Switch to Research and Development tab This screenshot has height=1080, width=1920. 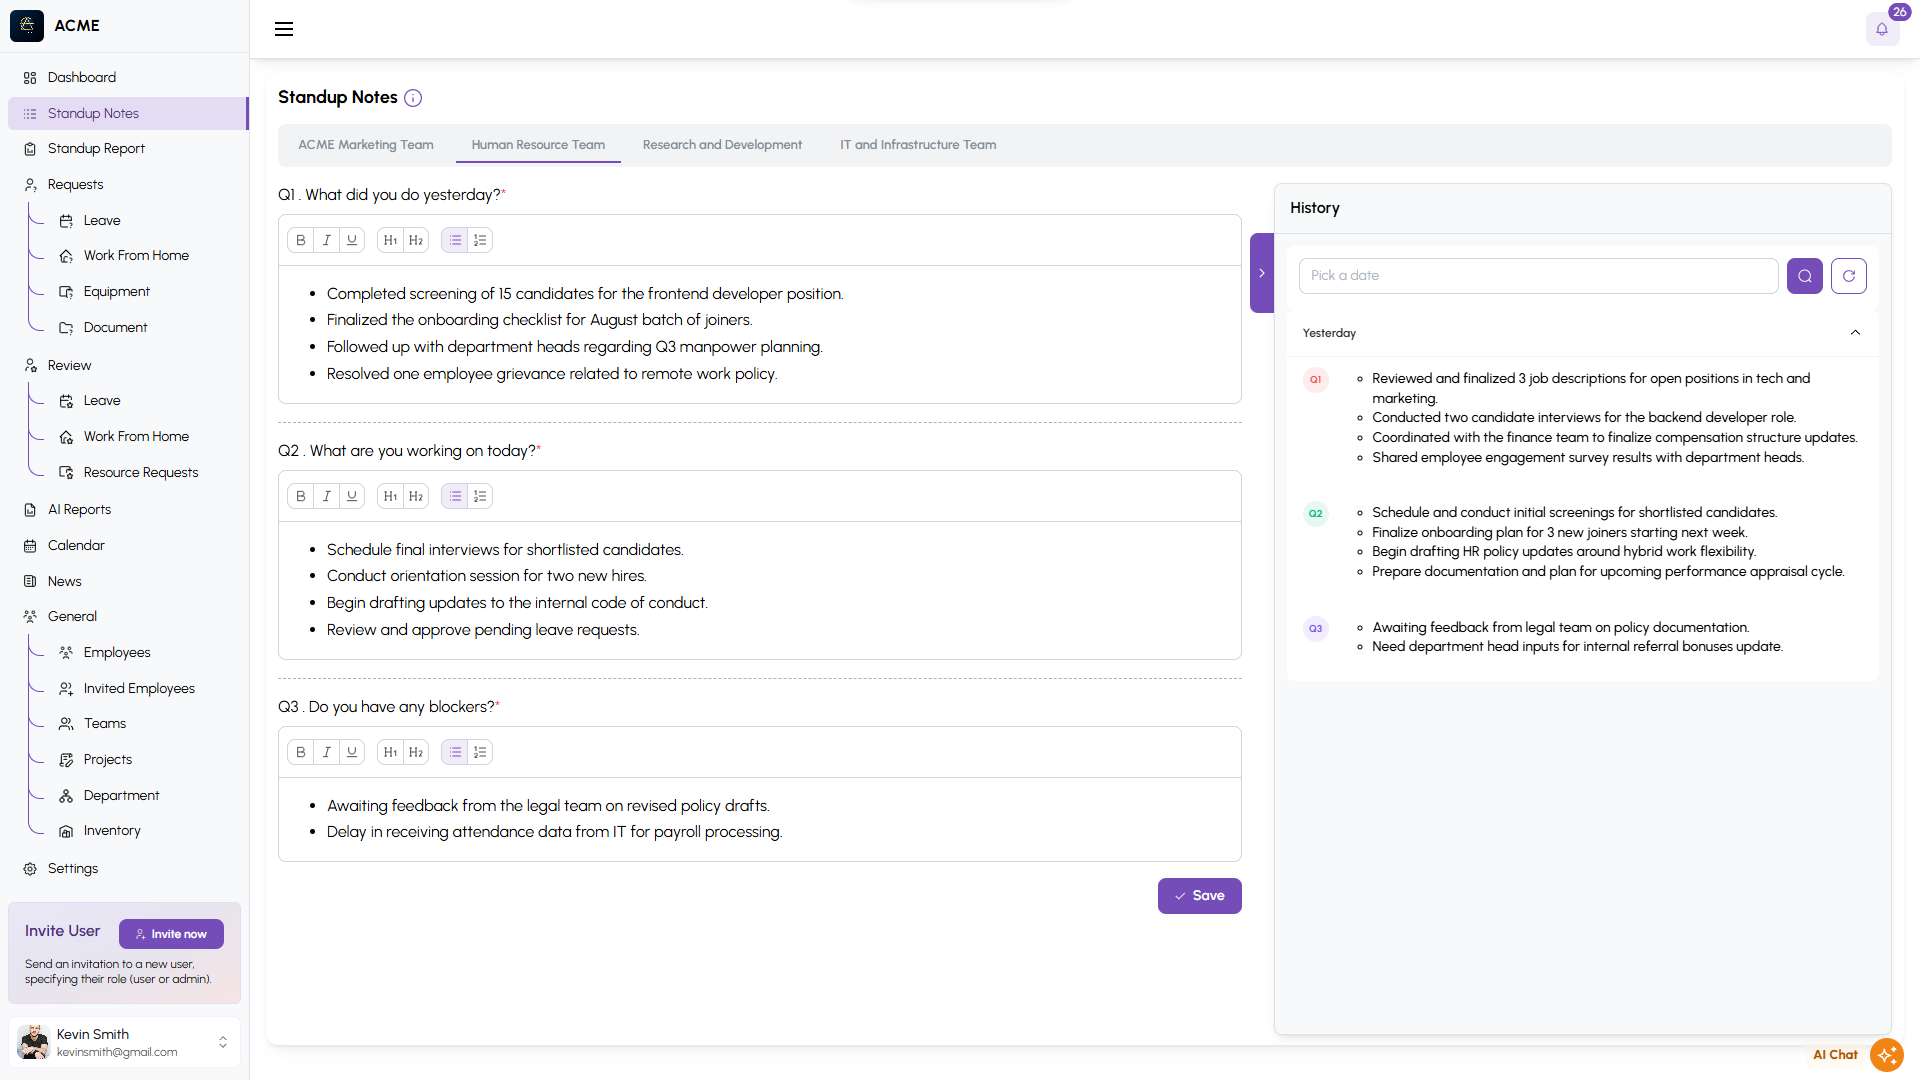click(722, 145)
